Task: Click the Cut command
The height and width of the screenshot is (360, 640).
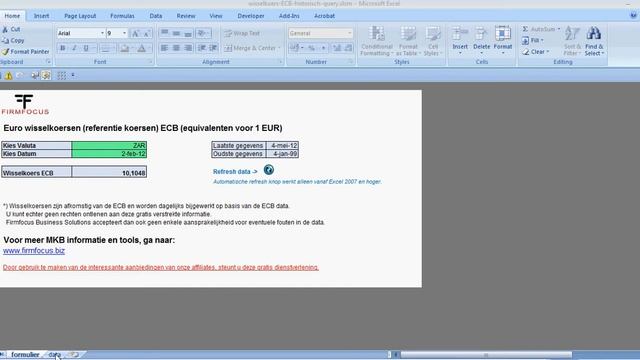Action: point(11,29)
